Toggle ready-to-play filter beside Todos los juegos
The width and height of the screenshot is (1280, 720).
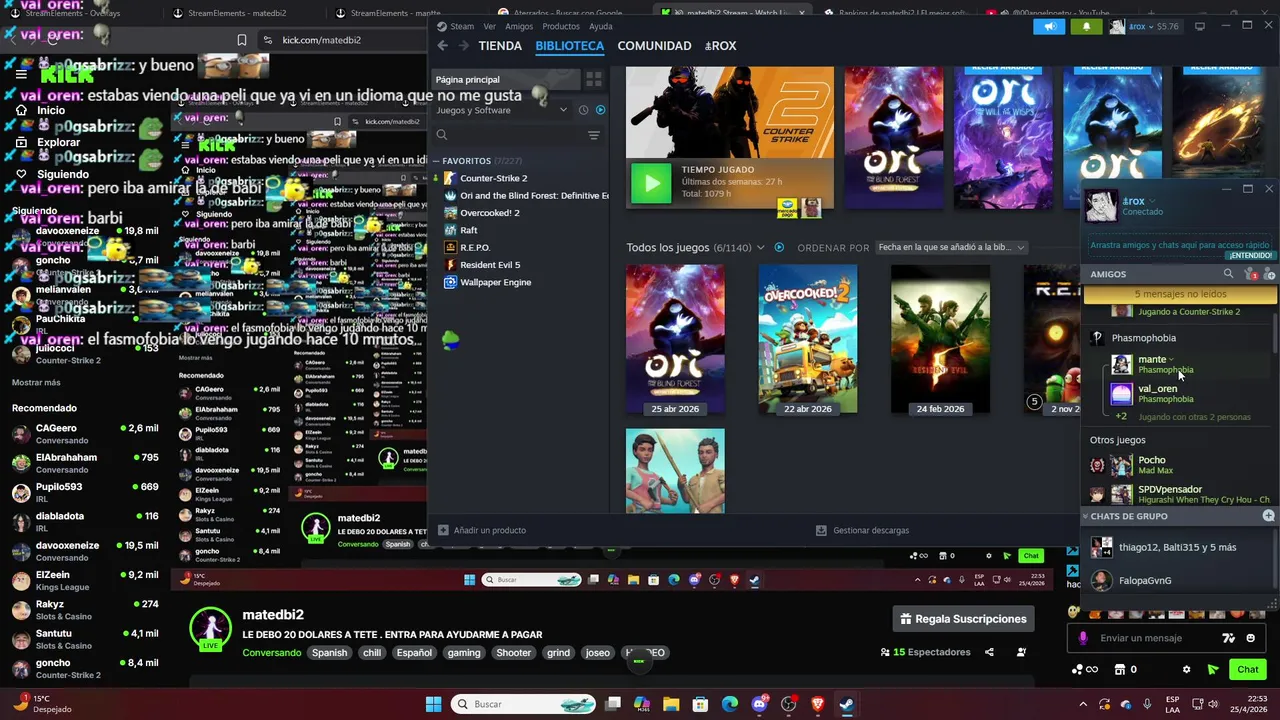[x=779, y=247]
